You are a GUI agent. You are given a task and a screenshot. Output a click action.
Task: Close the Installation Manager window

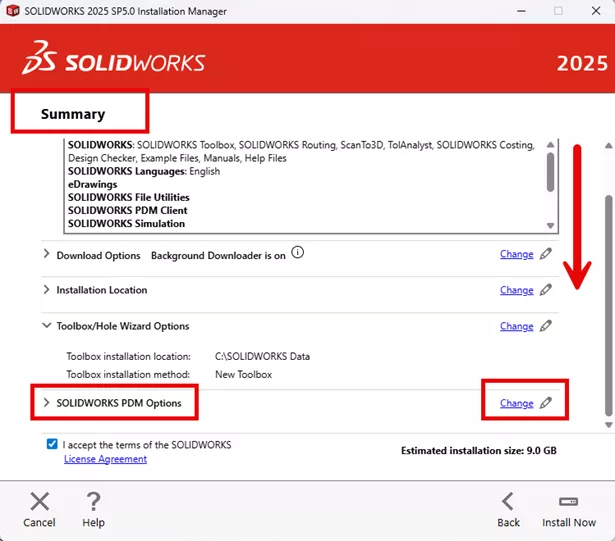coord(596,11)
